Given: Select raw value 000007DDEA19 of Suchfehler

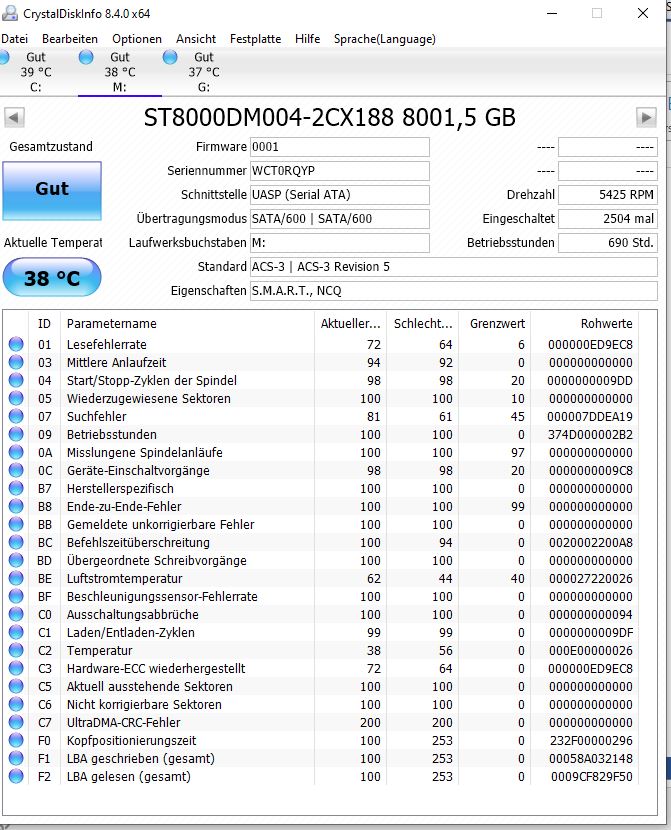Looking at the screenshot, I should click(x=590, y=417).
